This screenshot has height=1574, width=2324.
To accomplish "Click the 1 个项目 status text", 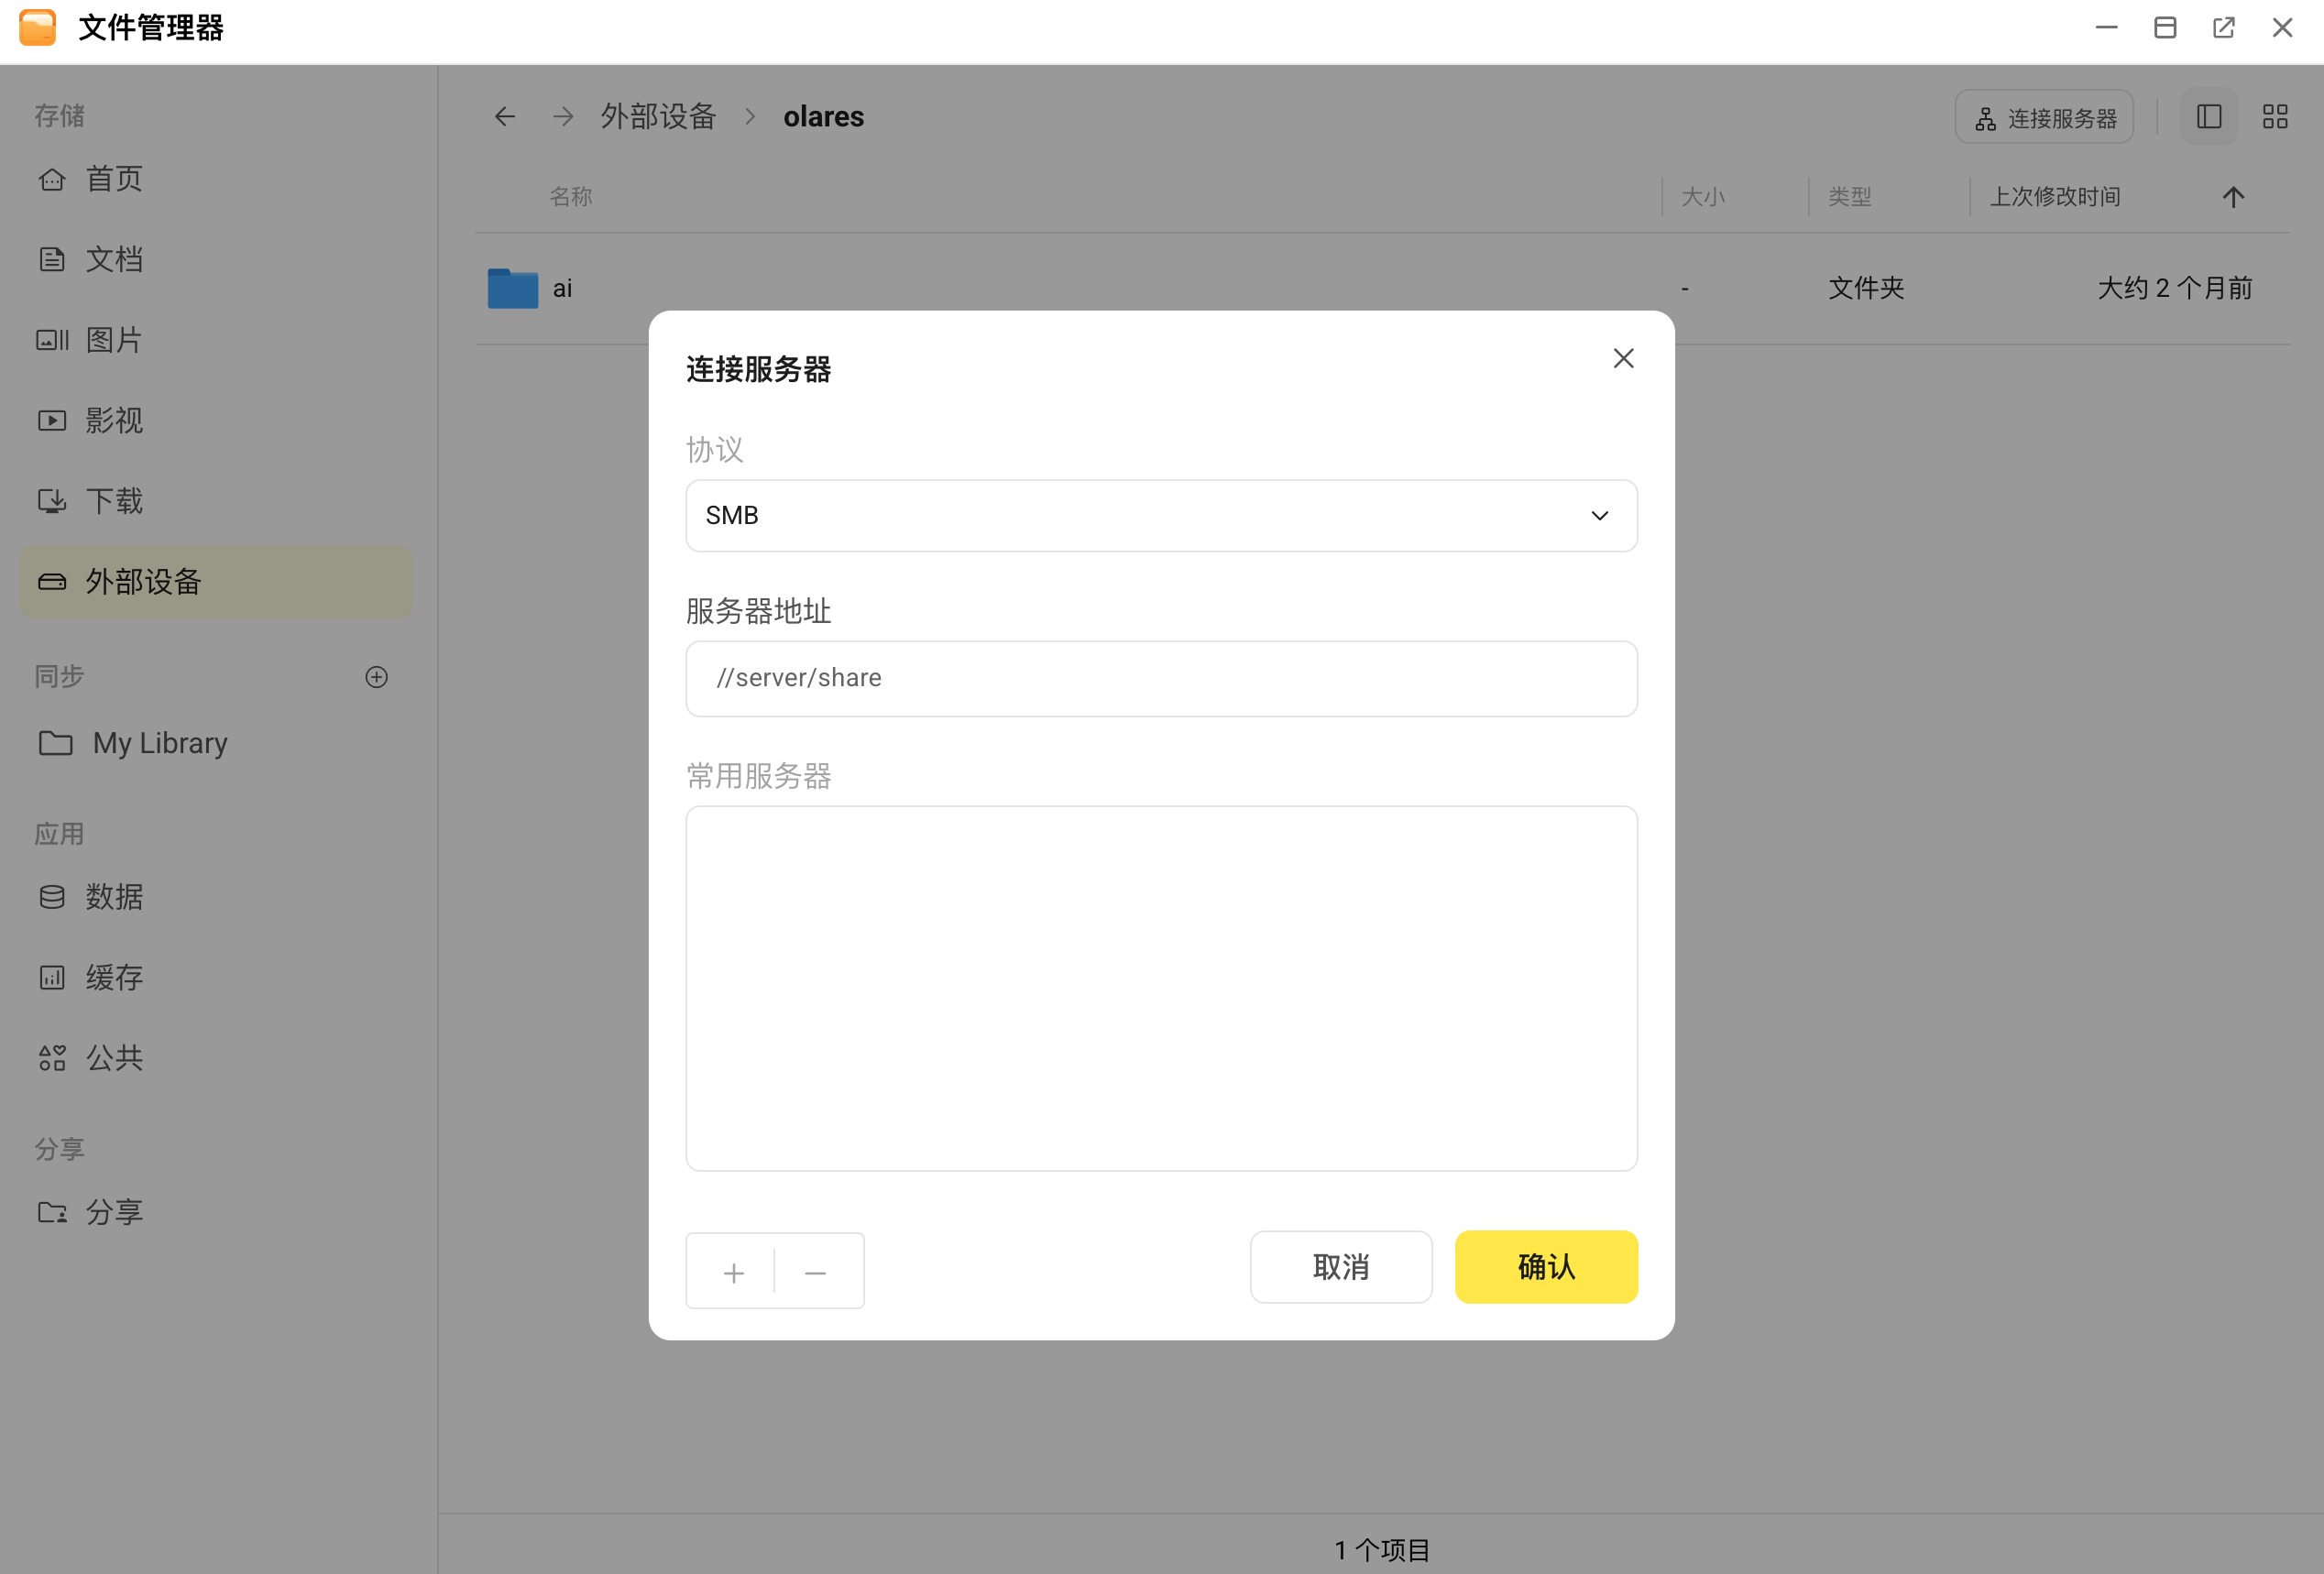I will [x=1382, y=1549].
